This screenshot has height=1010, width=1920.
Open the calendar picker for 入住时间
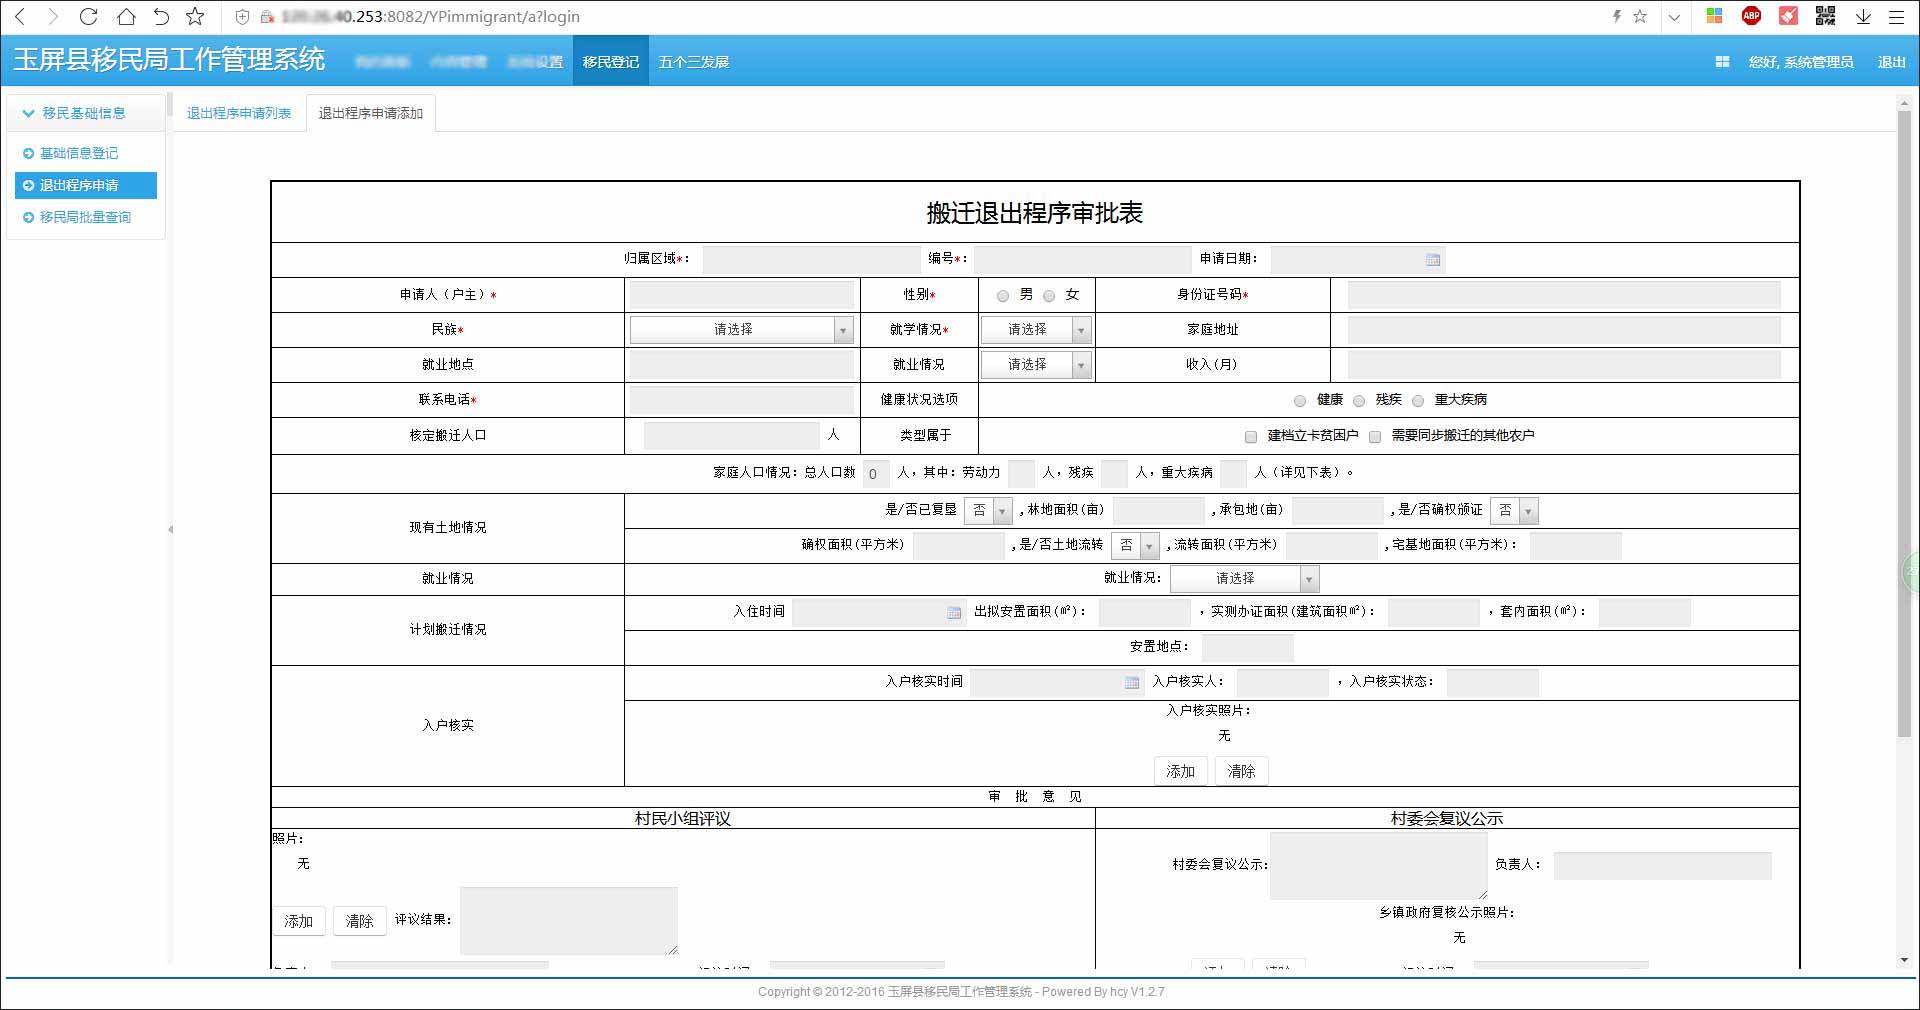954,613
